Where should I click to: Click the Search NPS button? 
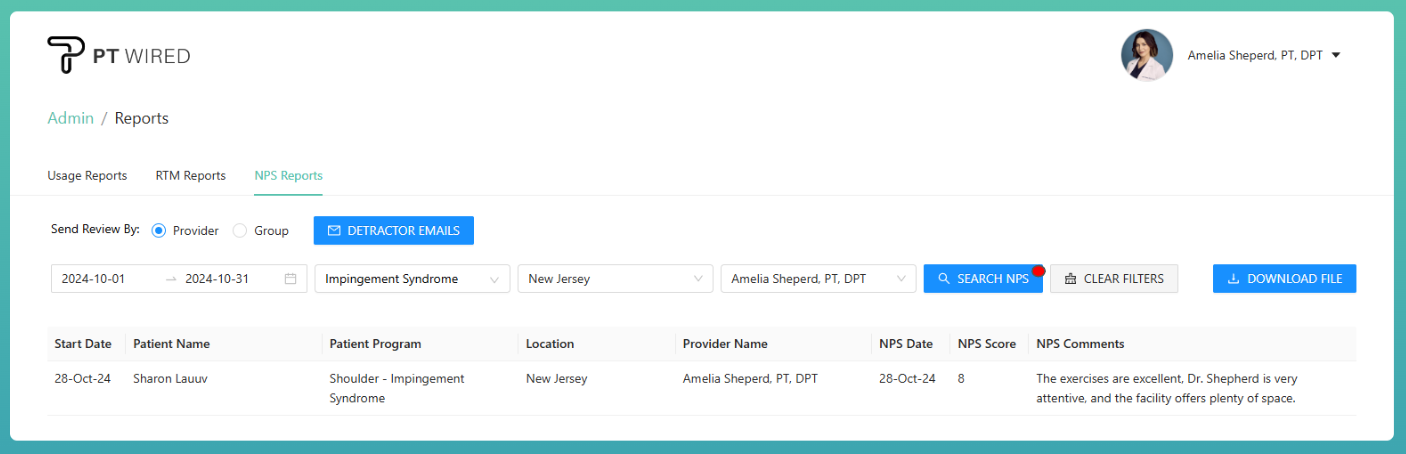(982, 279)
